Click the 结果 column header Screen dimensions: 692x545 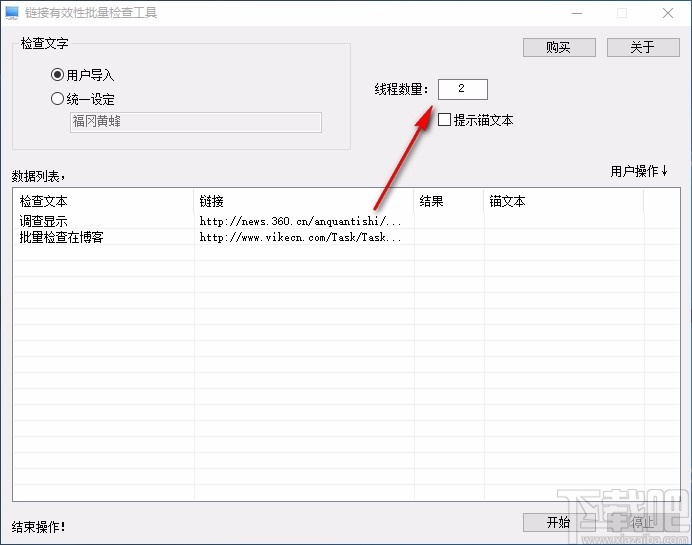(449, 201)
